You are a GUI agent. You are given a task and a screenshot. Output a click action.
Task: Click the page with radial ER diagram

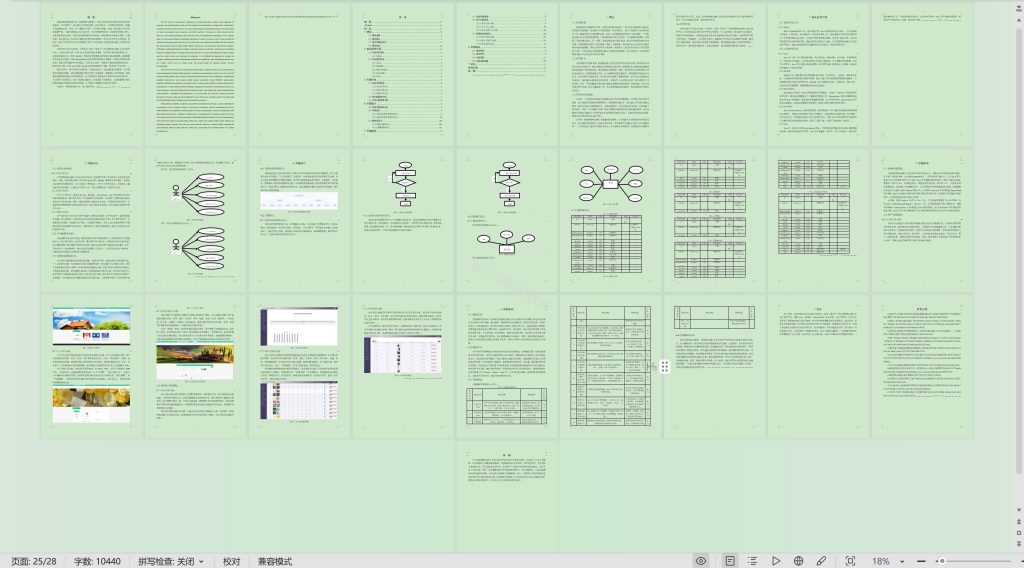pos(611,221)
